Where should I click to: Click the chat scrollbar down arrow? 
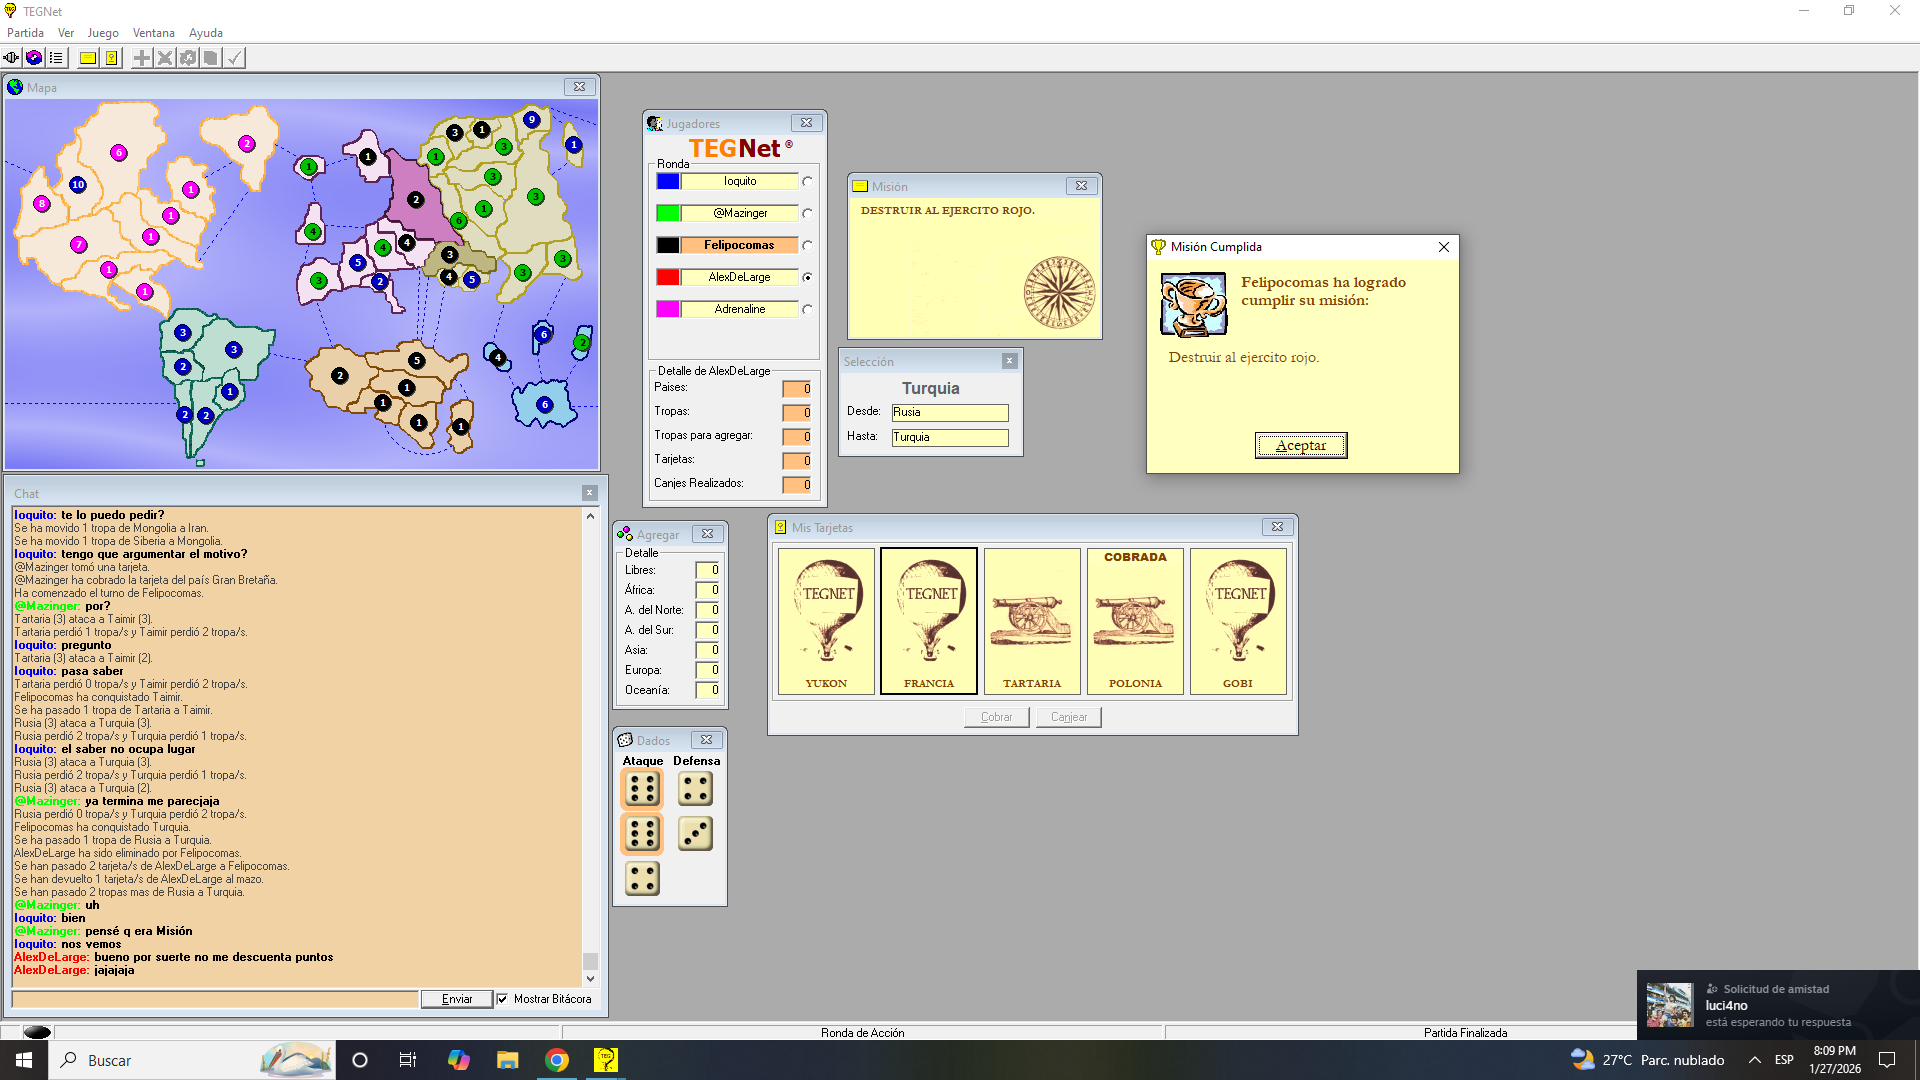click(590, 979)
